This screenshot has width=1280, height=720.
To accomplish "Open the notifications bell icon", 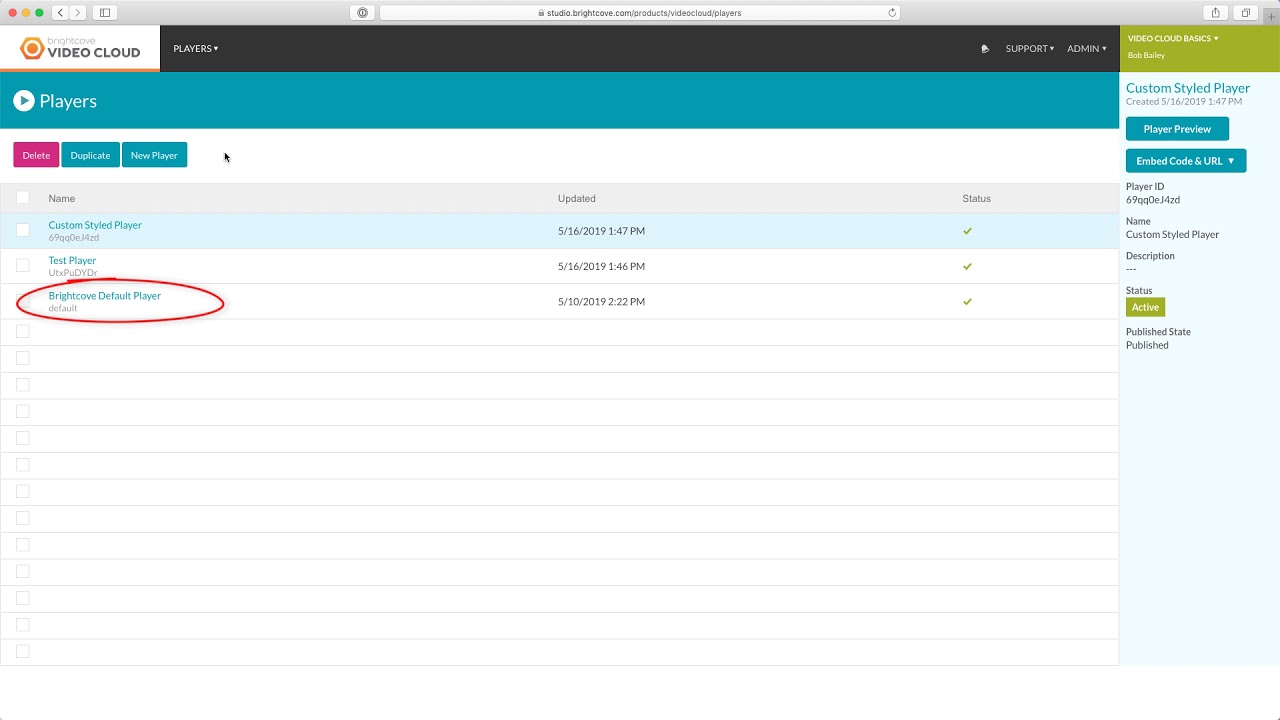I will (985, 48).
